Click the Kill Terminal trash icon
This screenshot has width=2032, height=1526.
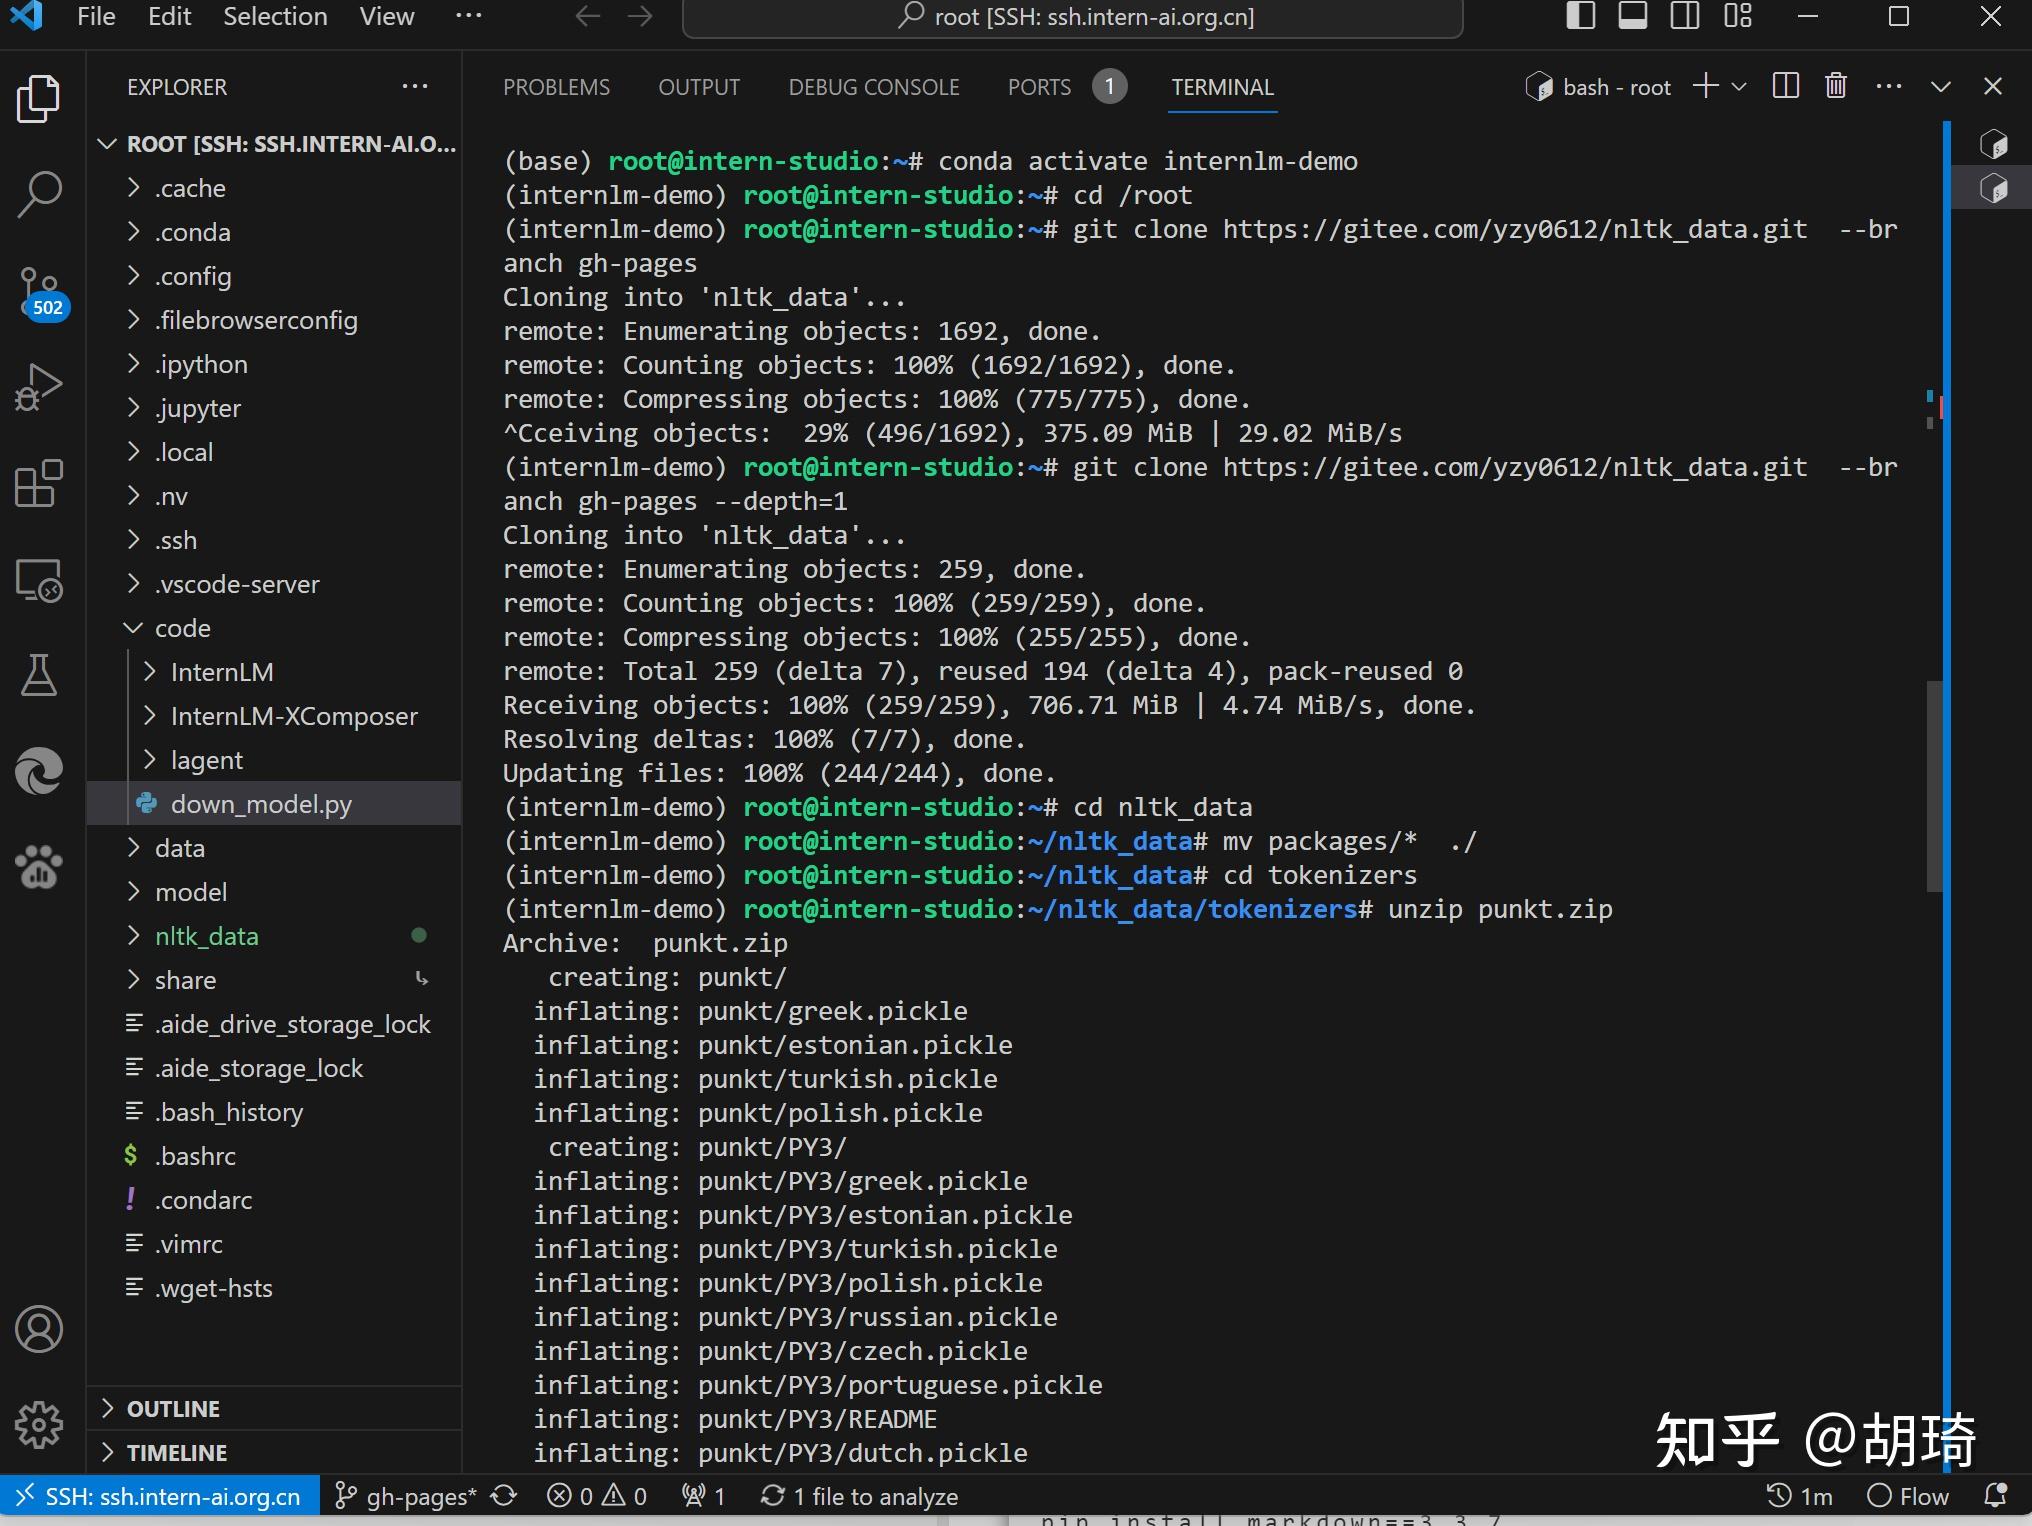pyautogui.click(x=1835, y=87)
